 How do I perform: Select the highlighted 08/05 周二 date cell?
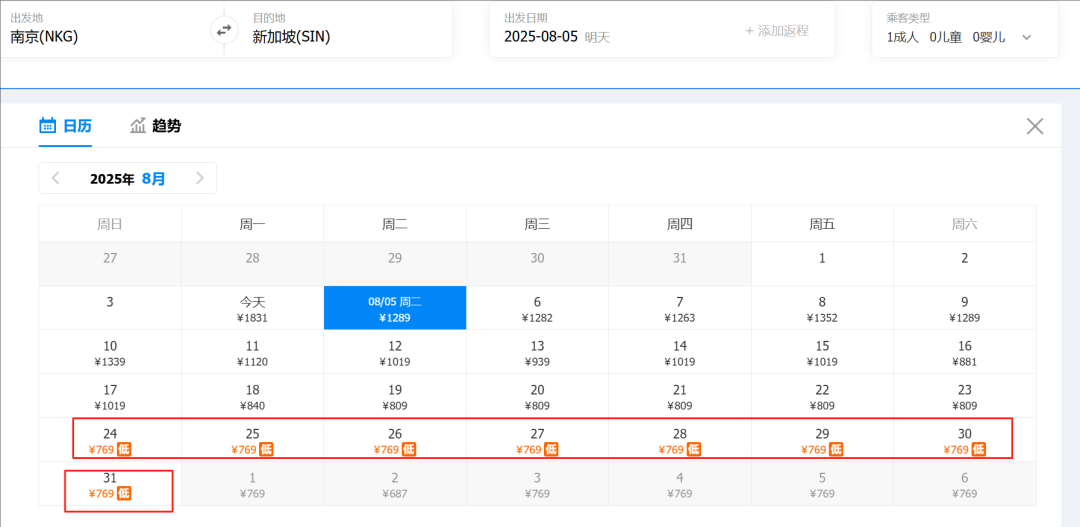click(x=395, y=309)
